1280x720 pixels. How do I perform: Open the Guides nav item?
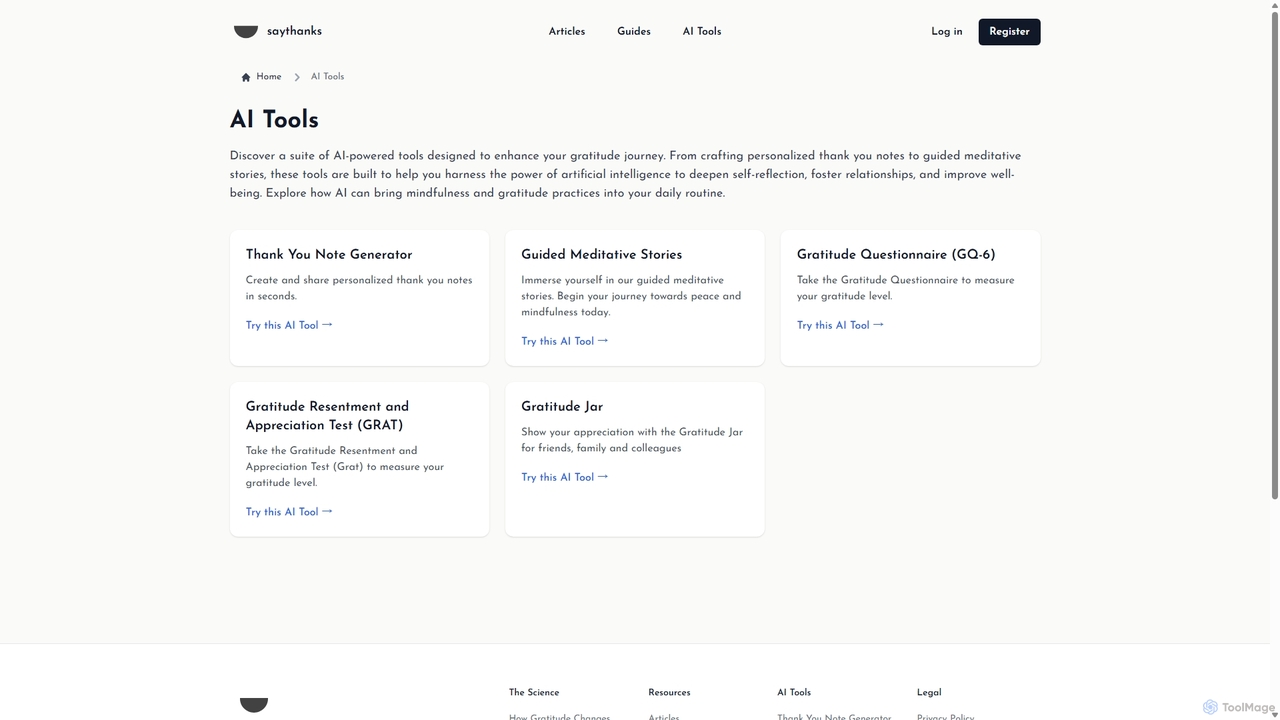[634, 32]
